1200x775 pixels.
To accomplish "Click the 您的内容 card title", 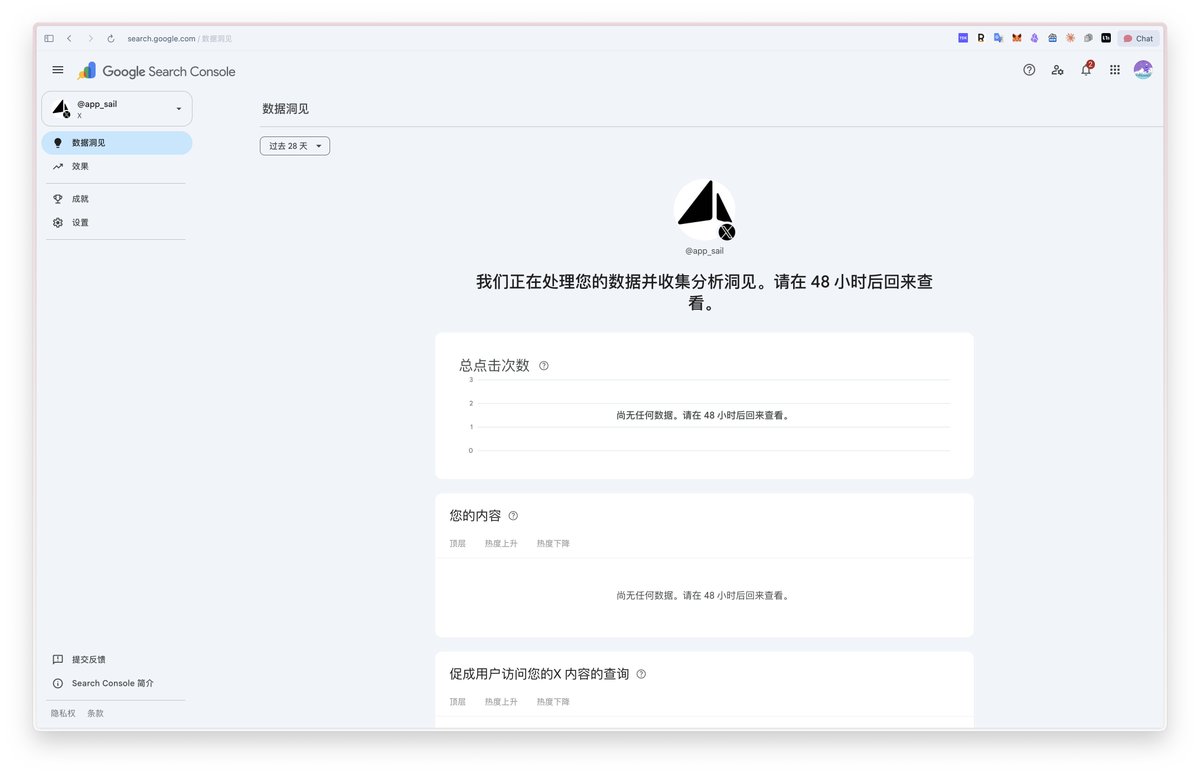I will tap(475, 516).
